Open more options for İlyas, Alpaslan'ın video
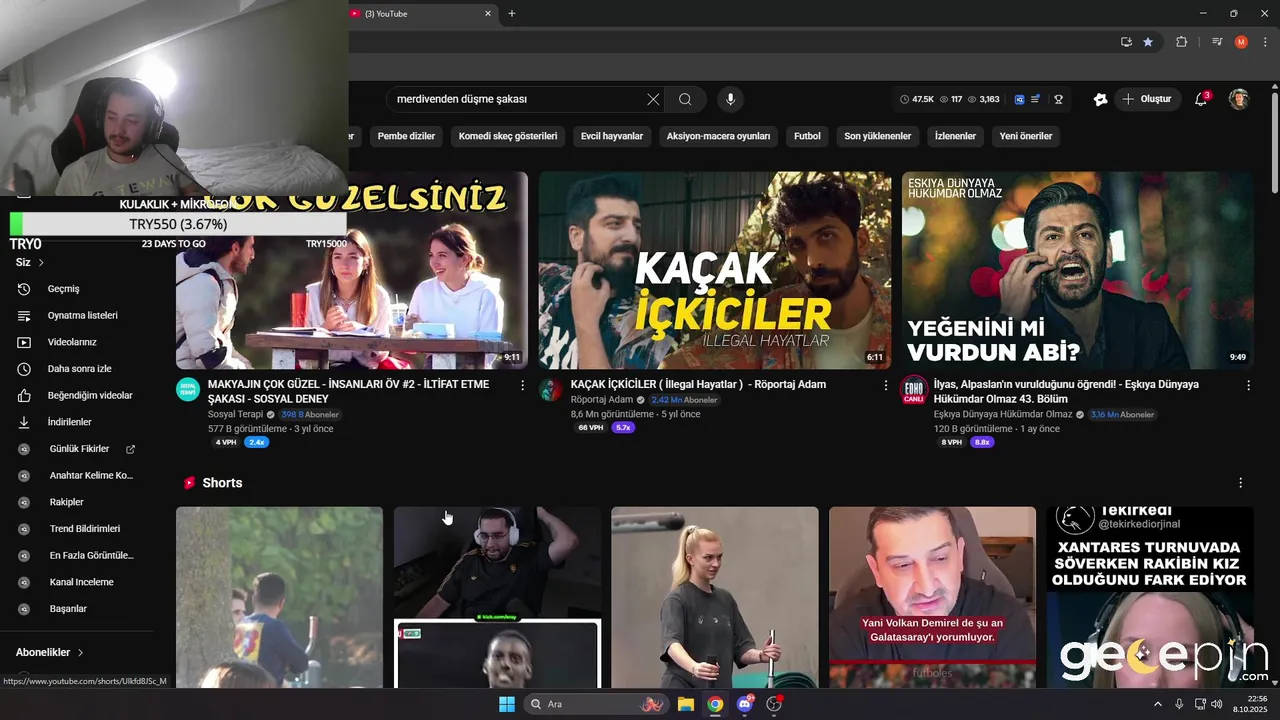 1248,385
